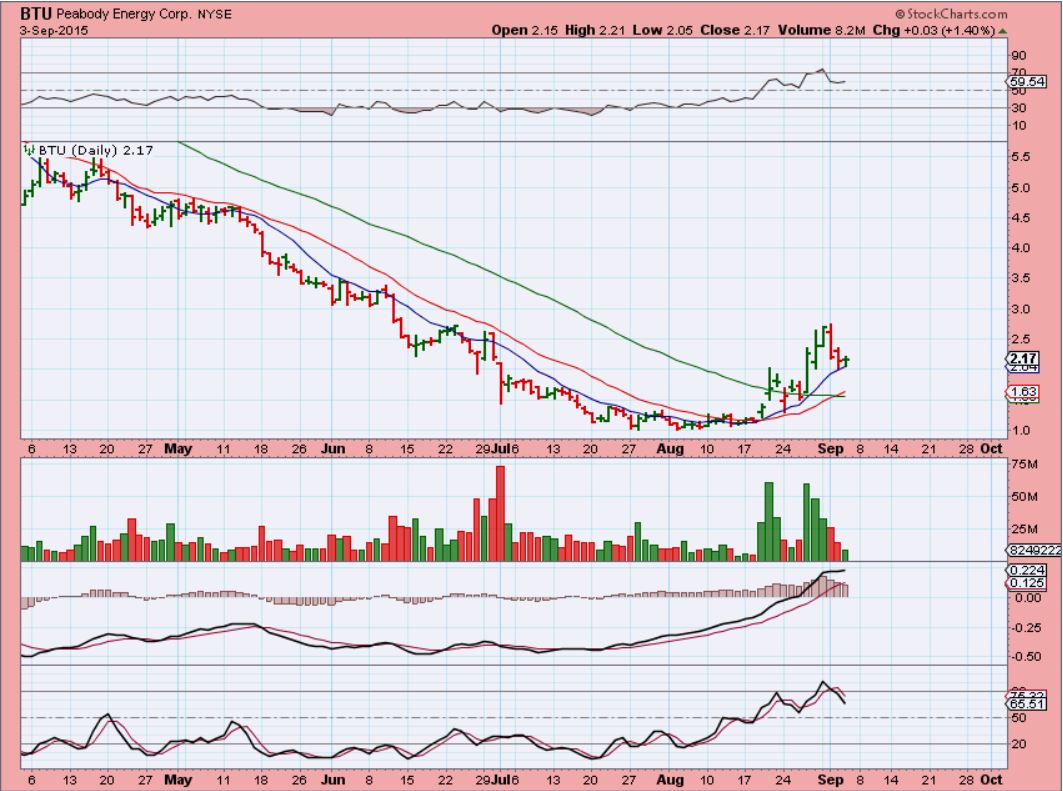This screenshot has height=791, width=1063.
Task: Click the 8249222 volume value tag
Action: [x=1035, y=551]
